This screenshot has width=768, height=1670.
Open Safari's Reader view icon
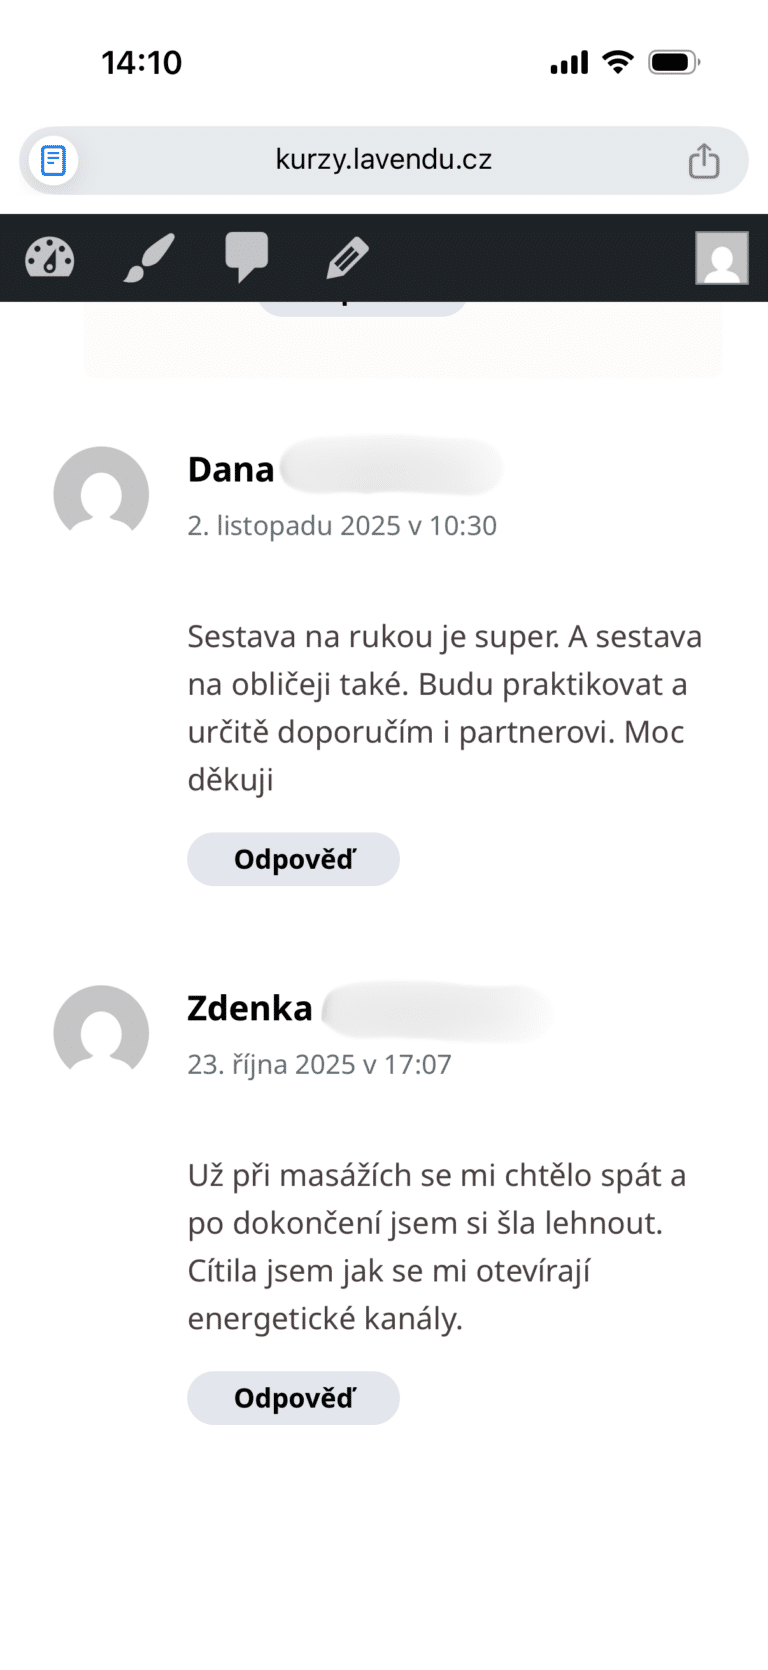(52, 159)
